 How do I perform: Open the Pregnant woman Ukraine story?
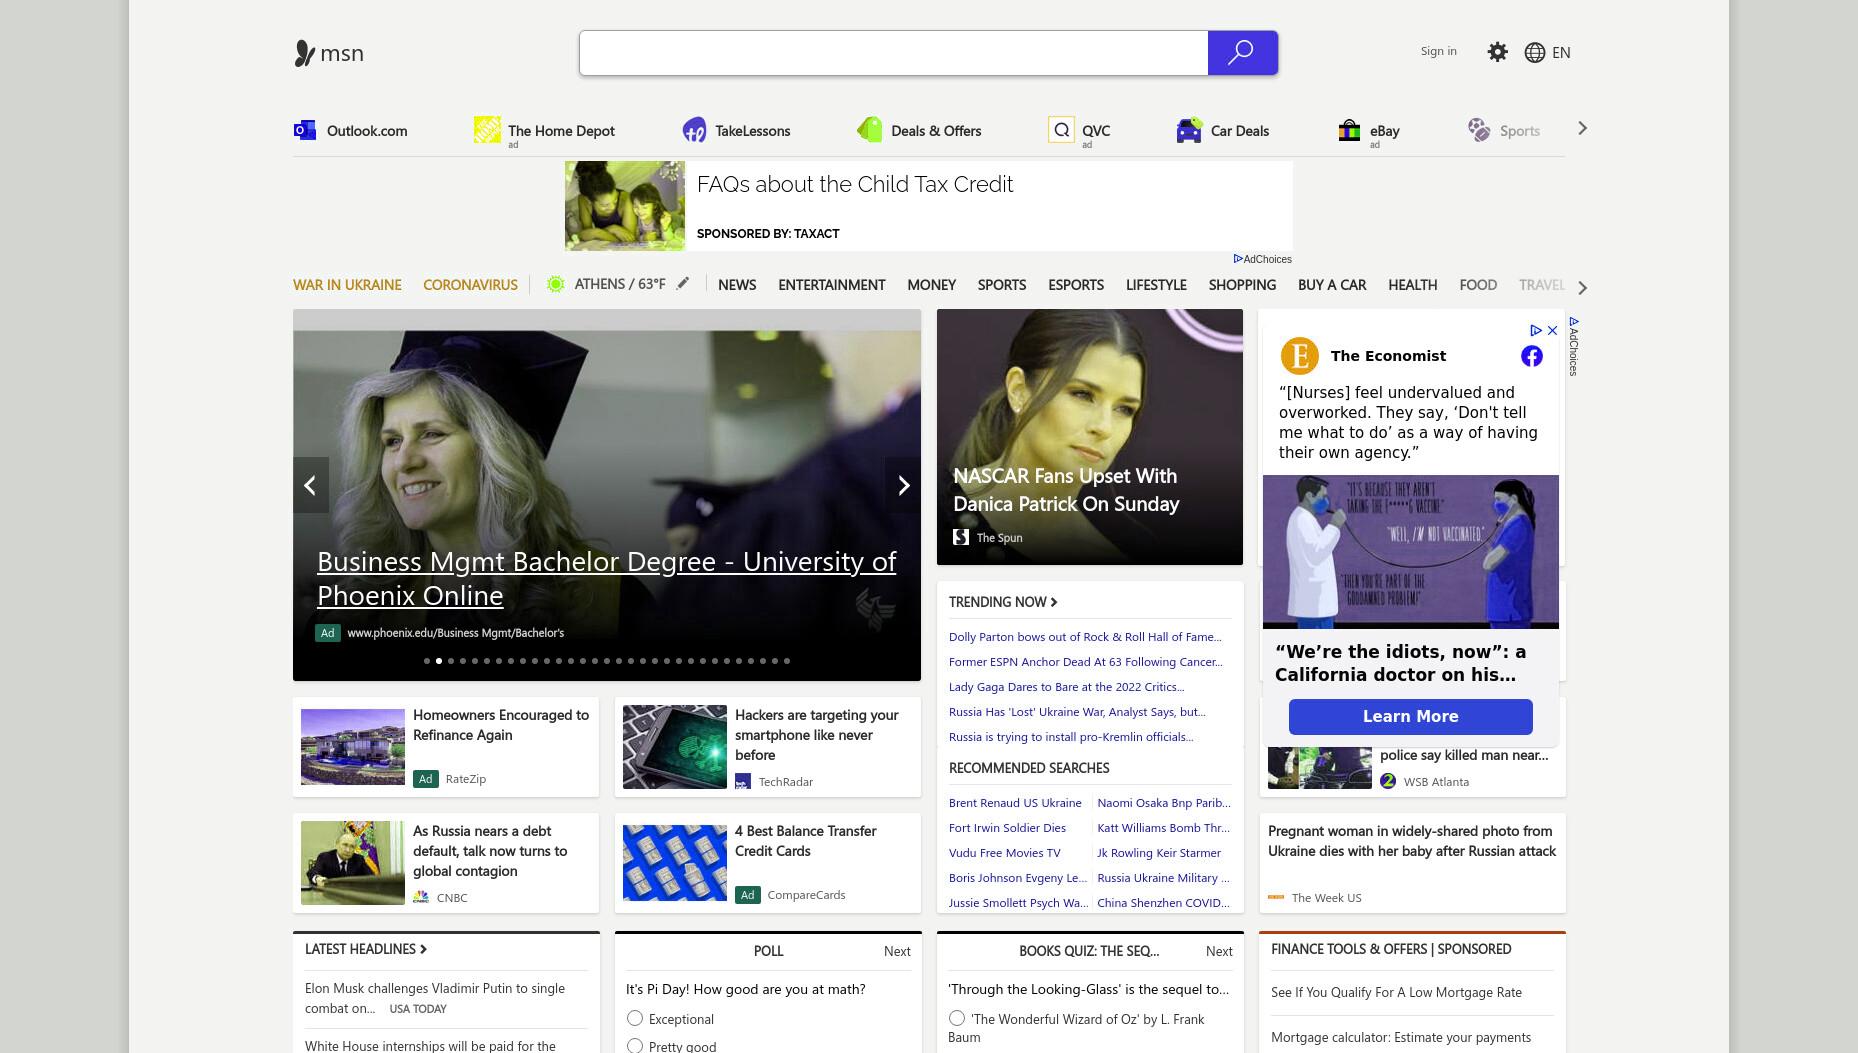[x=1412, y=841]
